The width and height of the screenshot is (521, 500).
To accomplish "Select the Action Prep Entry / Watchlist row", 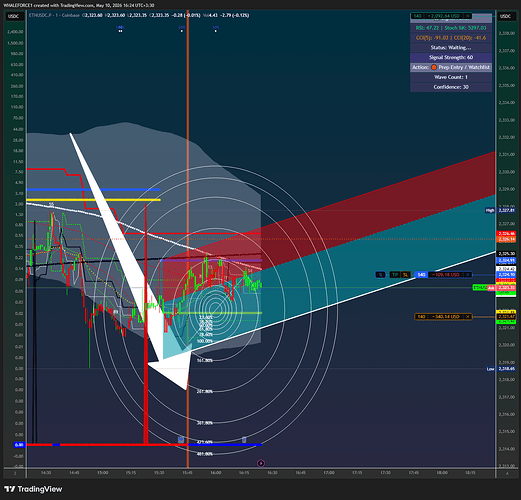I will [451, 67].
